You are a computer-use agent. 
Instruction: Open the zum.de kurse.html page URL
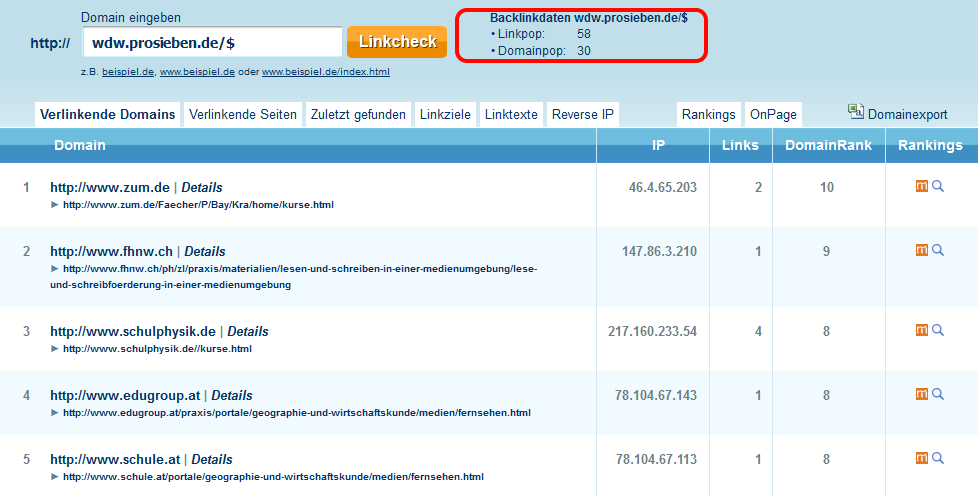click(x=198, y=205)
